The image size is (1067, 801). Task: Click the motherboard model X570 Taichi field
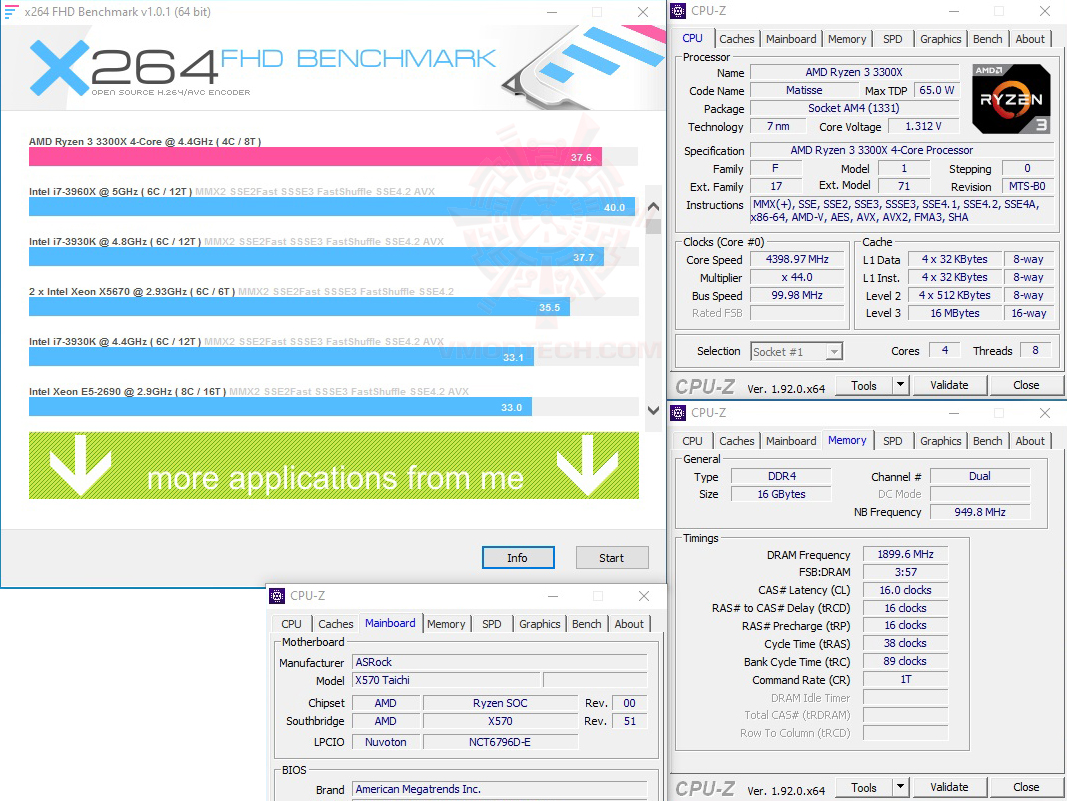click(x=446, y=681)
